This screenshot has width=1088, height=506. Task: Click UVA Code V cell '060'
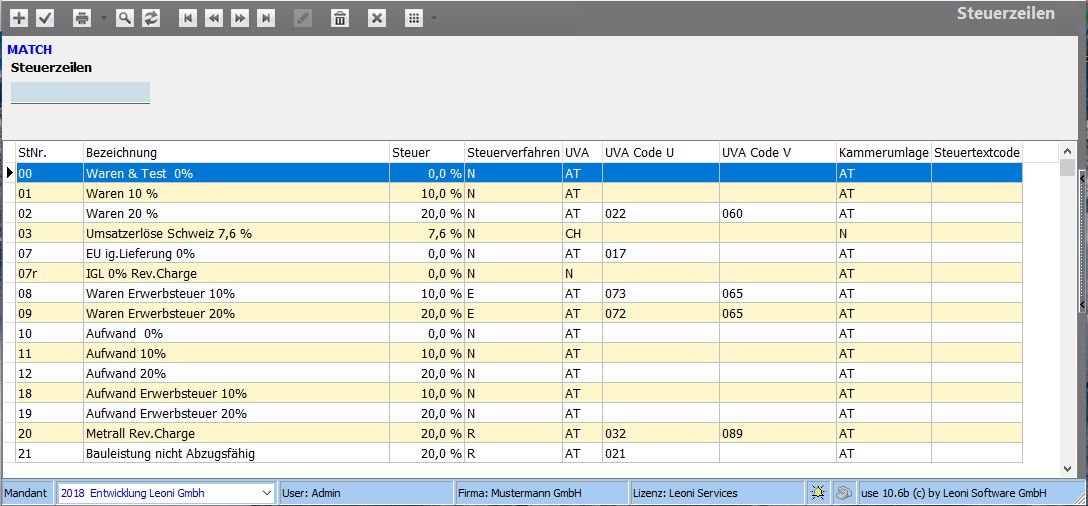[x=778, y=214]
